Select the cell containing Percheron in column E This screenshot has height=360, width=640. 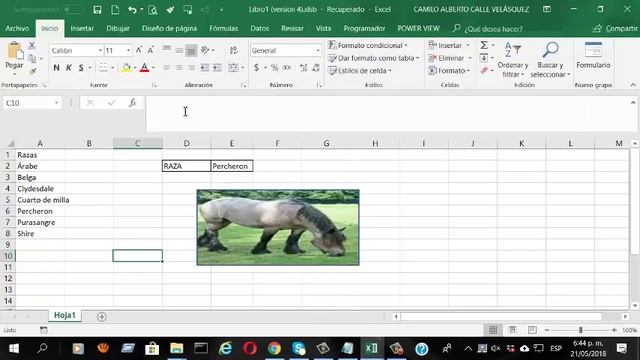tap(232, 166)
